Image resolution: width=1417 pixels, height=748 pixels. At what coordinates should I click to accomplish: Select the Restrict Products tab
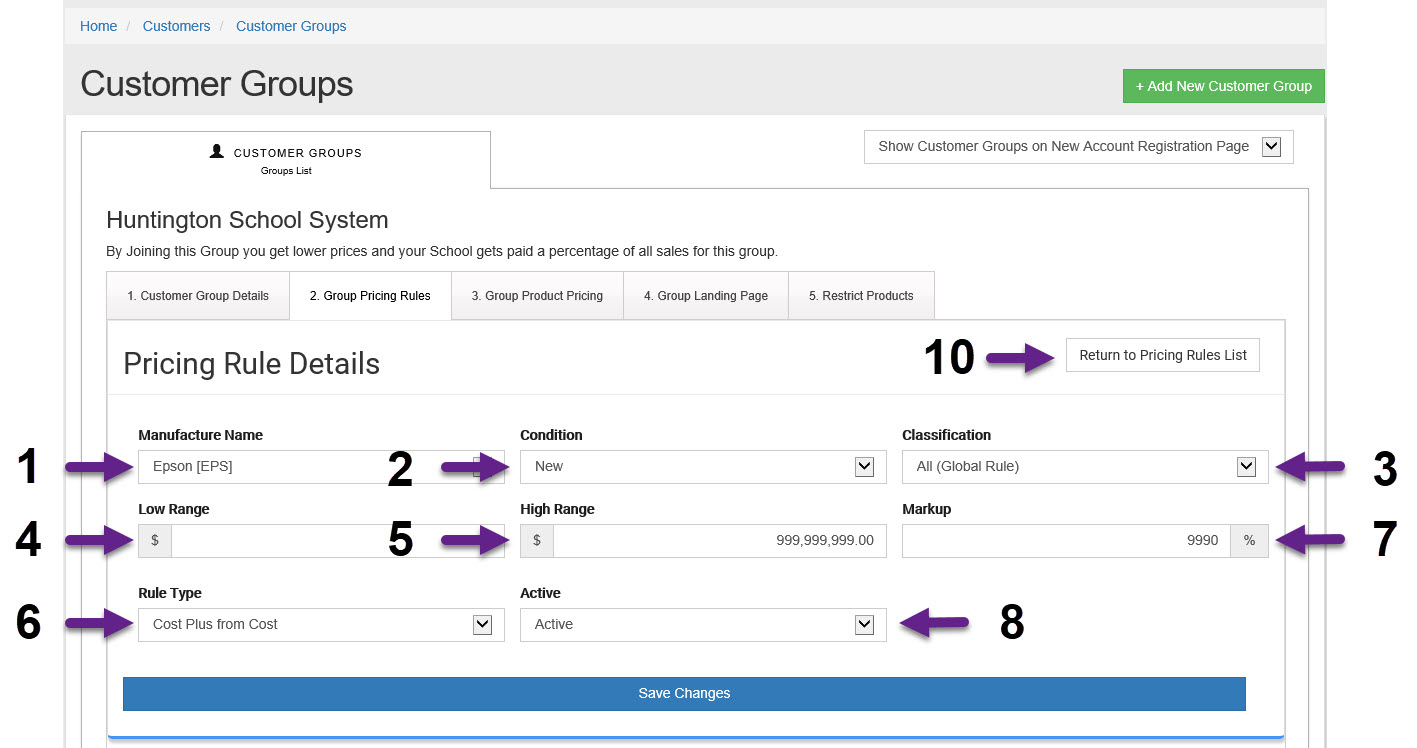861,296
